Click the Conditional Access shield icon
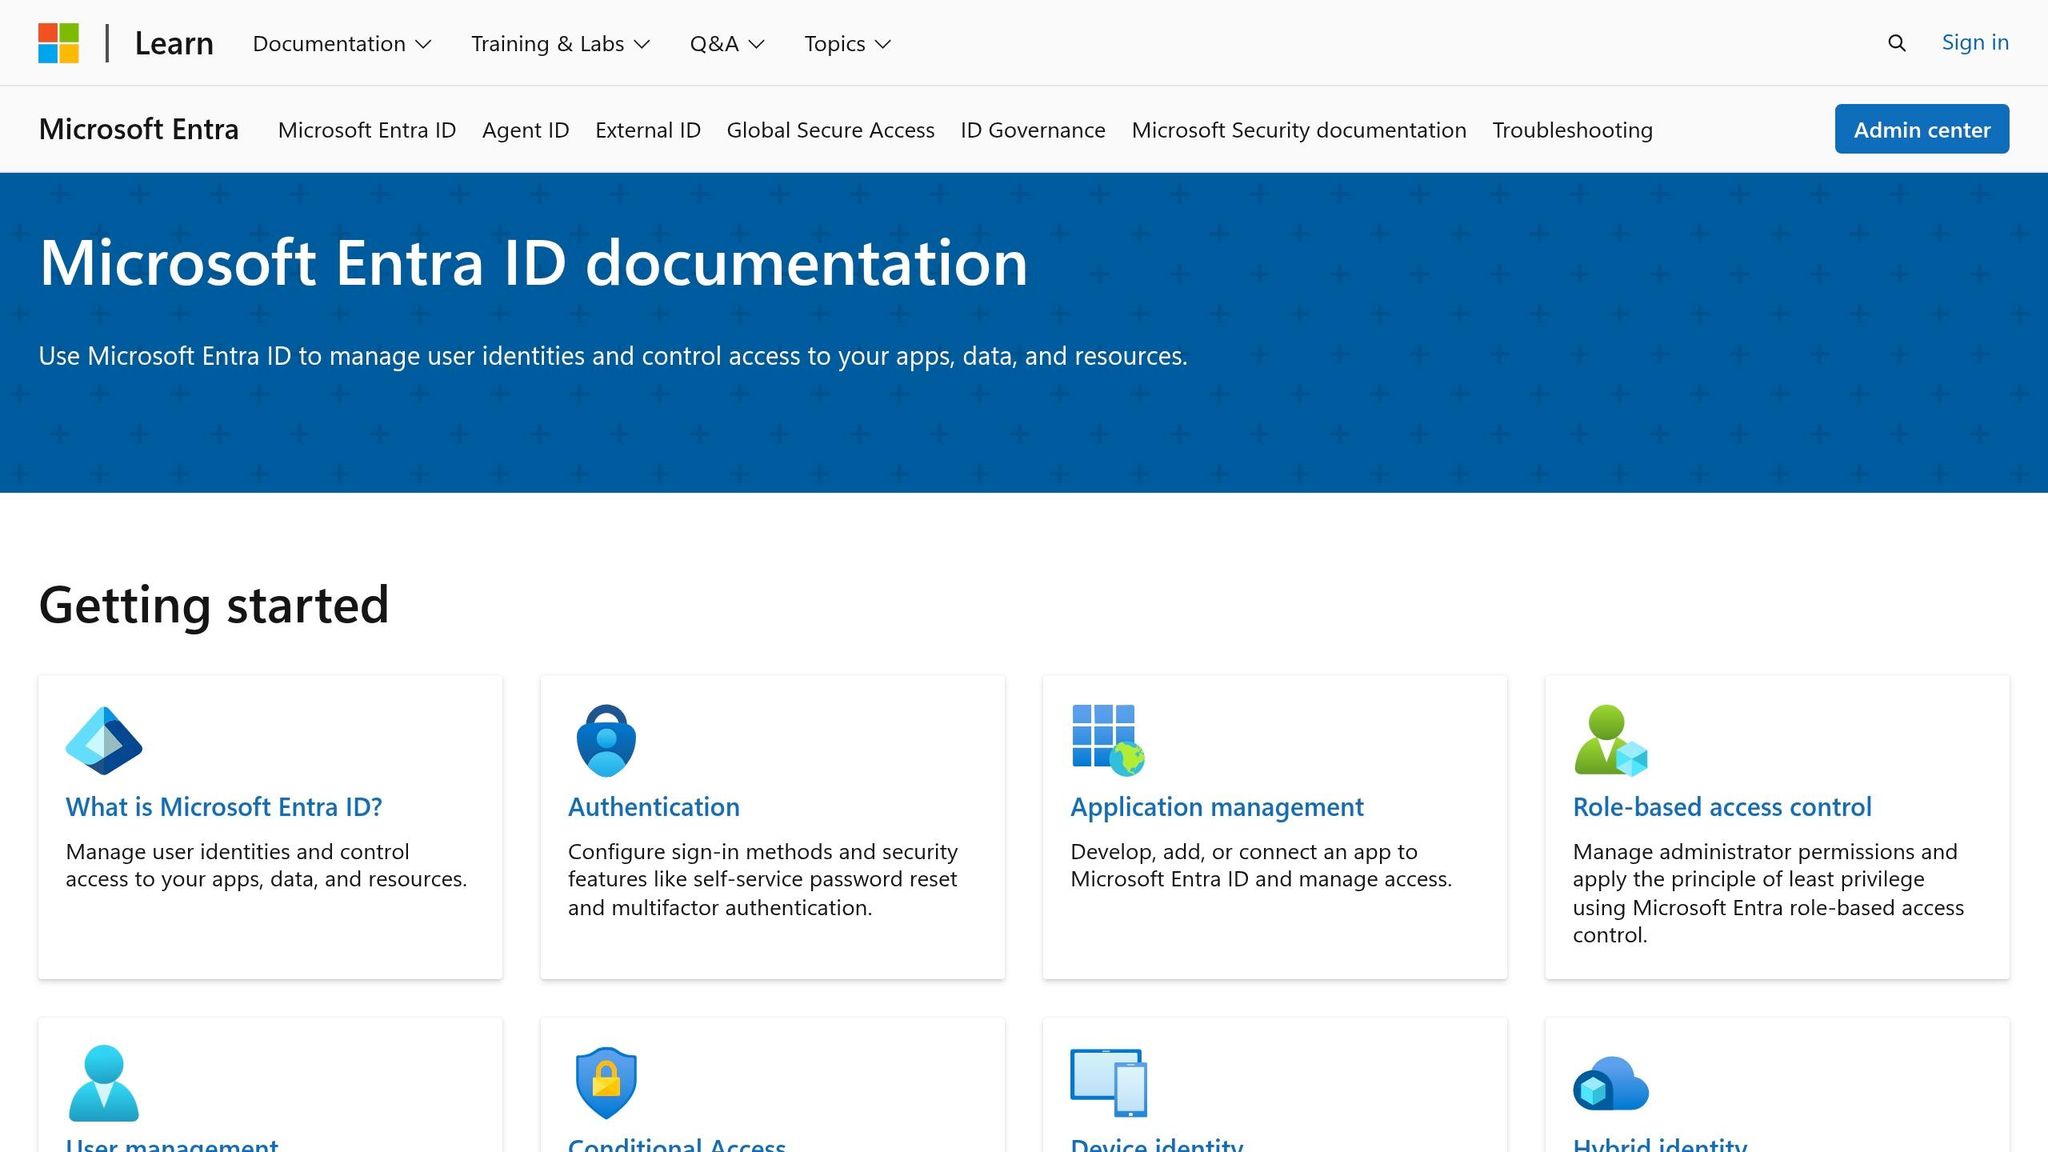 (606, 1083)
